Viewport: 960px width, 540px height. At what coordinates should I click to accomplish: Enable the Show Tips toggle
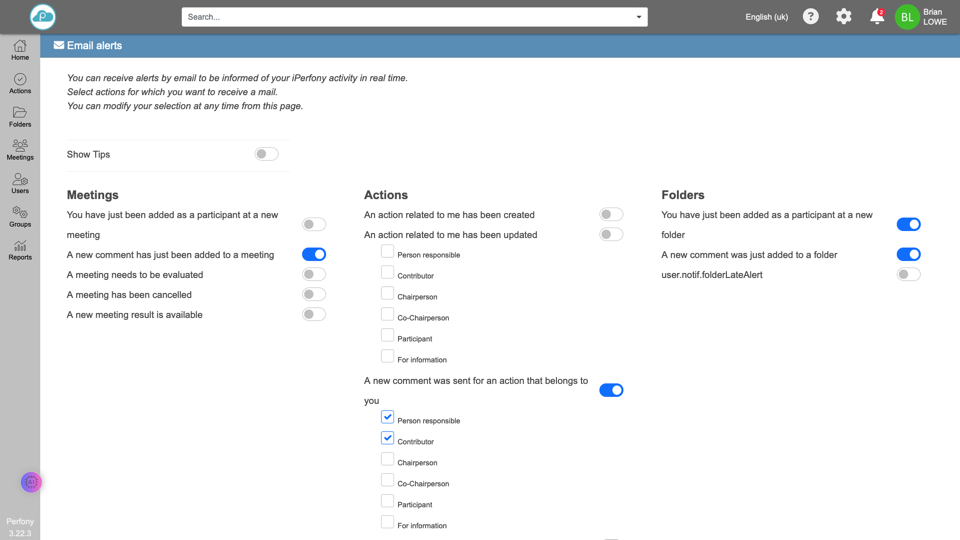(x=266, y=154)
